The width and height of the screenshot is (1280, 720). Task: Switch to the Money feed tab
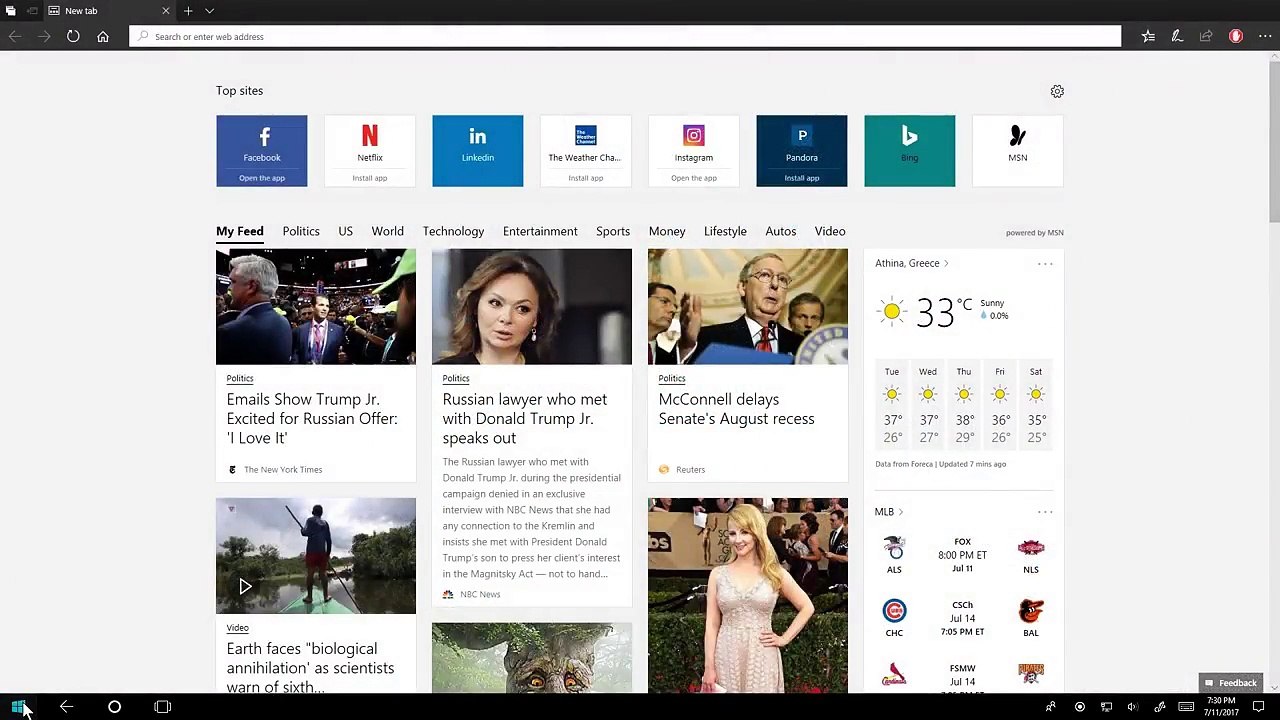click(x=667, y=231)
